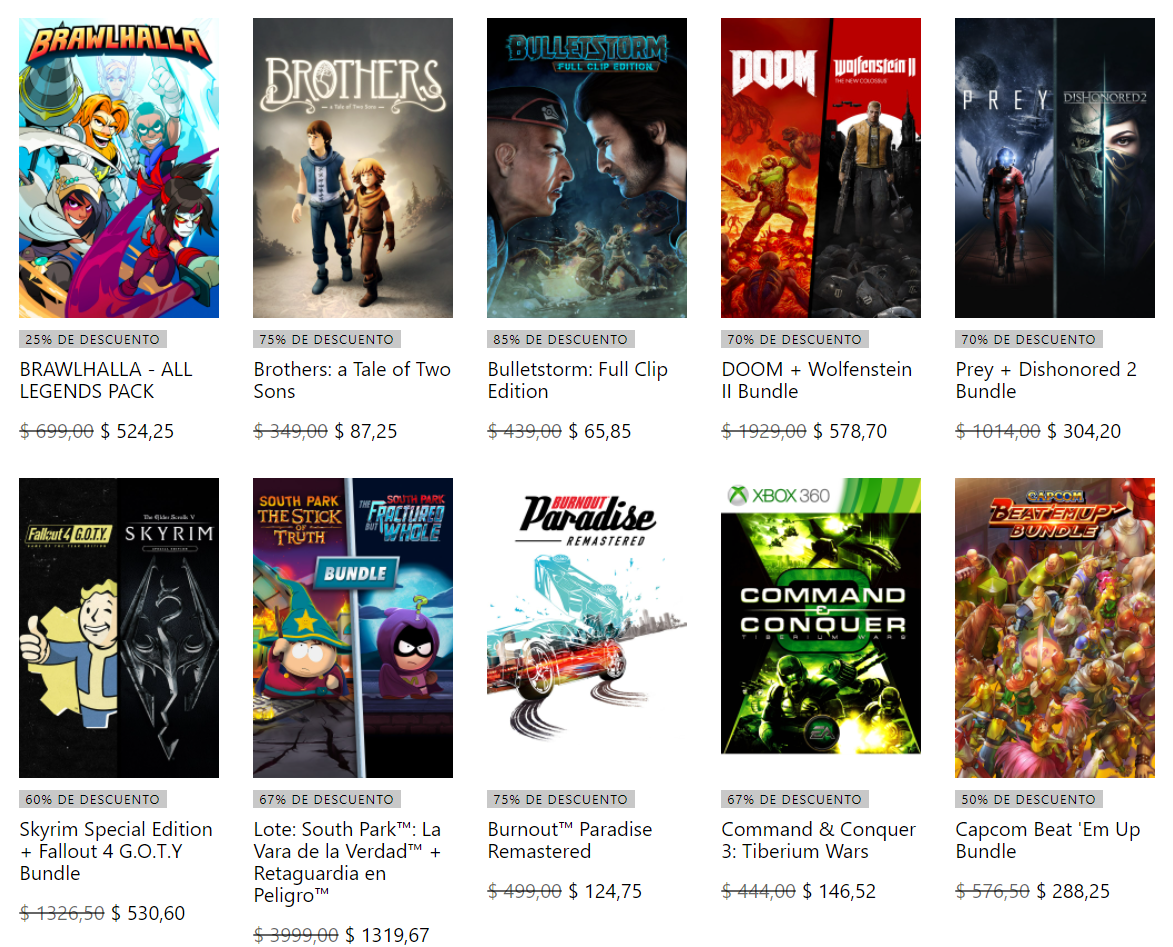Viewport: 1173px width, 947px height.
Task: Open the 'BRAWLHALLA - ALL LEGENDS PACK' title link
Action: [106, 380]
